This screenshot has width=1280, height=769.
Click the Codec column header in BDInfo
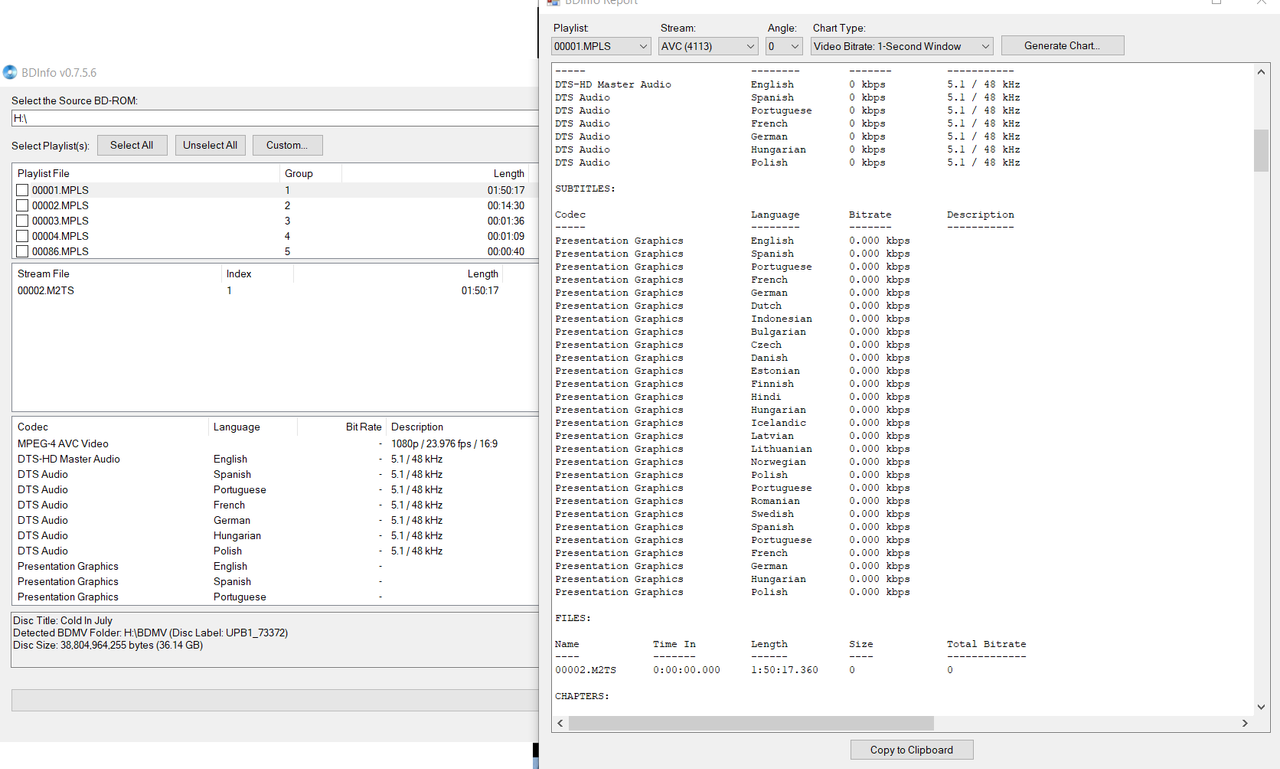[x=110, y=426]
